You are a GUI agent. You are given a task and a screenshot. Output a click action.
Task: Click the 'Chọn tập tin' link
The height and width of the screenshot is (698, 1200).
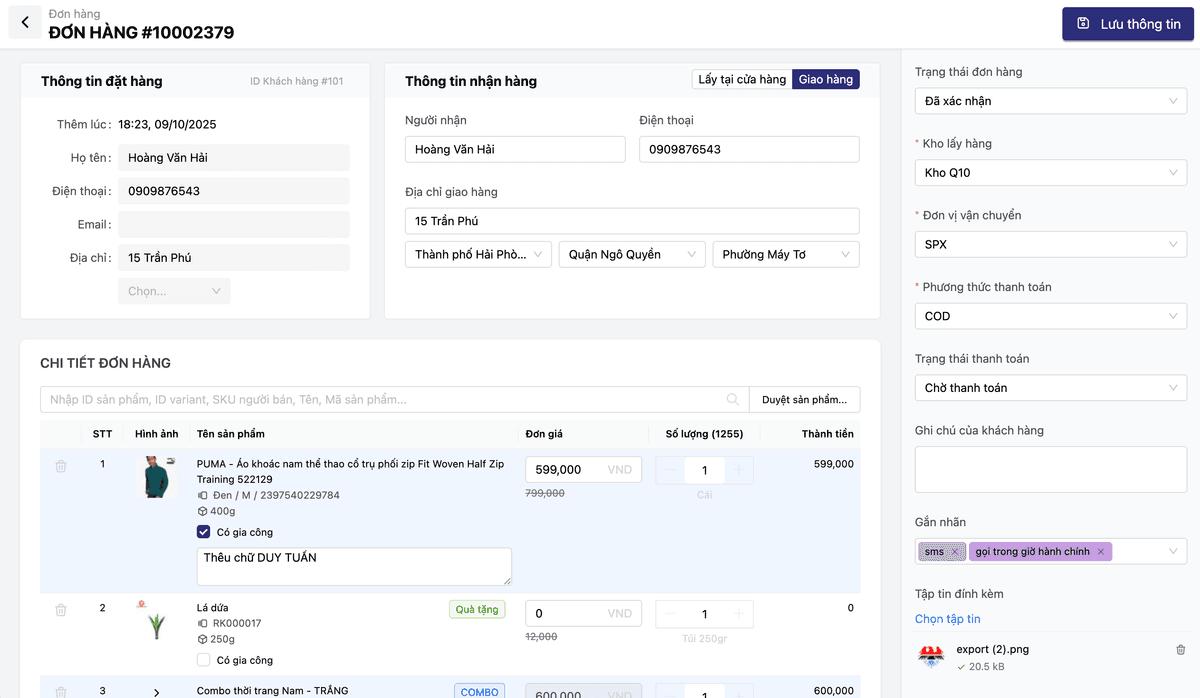pyautogui.click(x=948, y=619)
